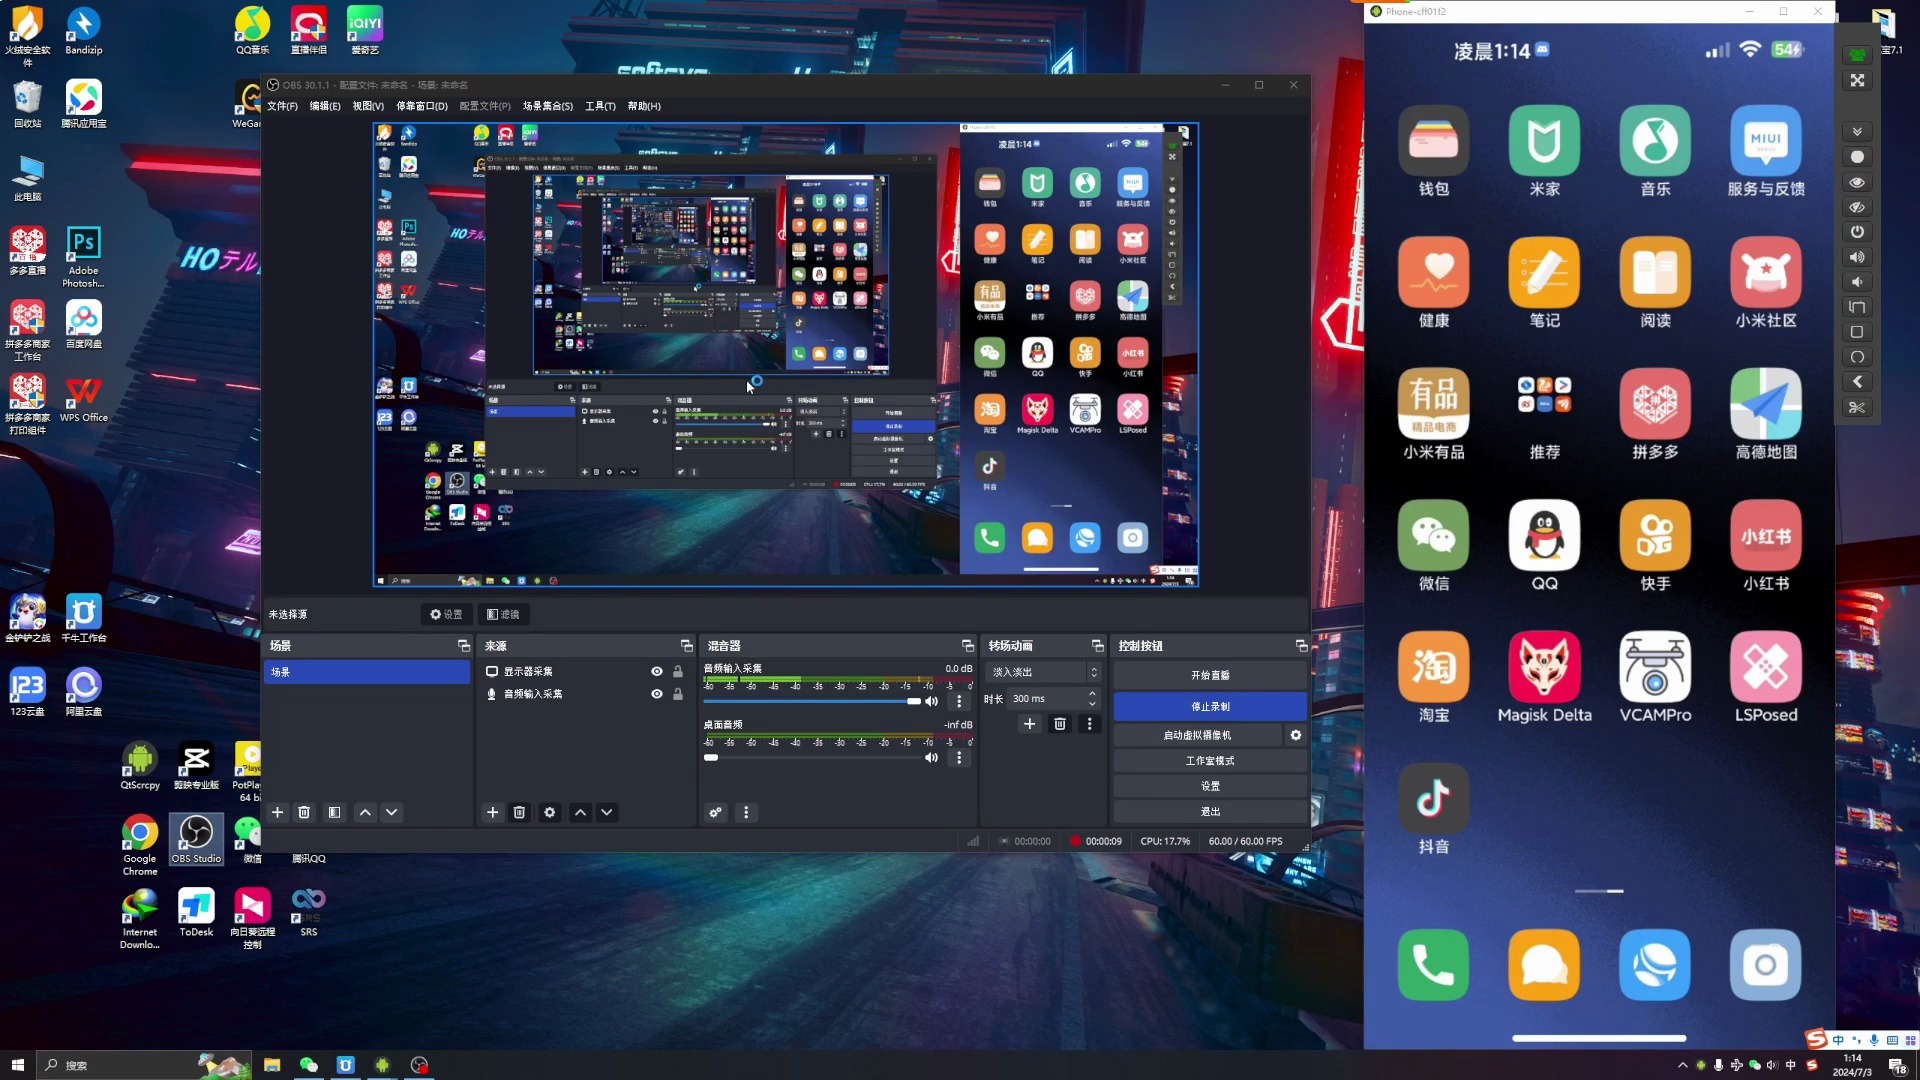Viewport: 1920px width, 1080px height.
Task: Click the volume-up speaker icon in scrcpy sidebar
Action: click(x=1857, y=257)
